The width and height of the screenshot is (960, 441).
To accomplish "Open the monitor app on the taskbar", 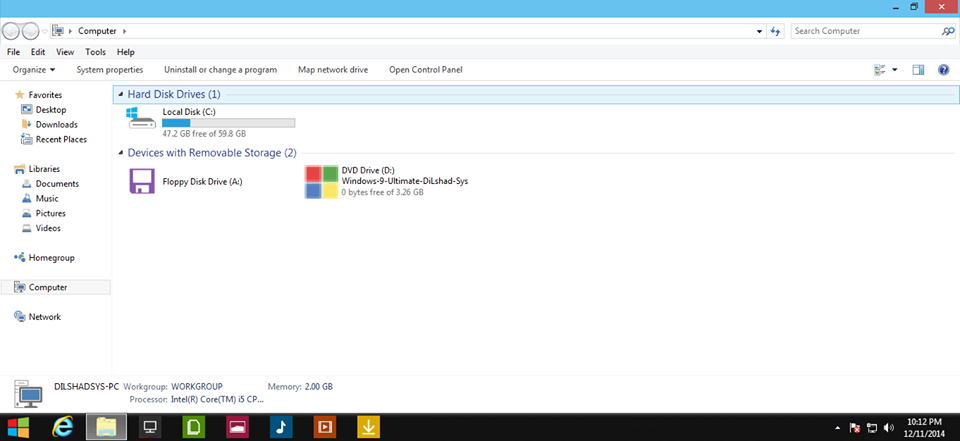I will 149,426.
